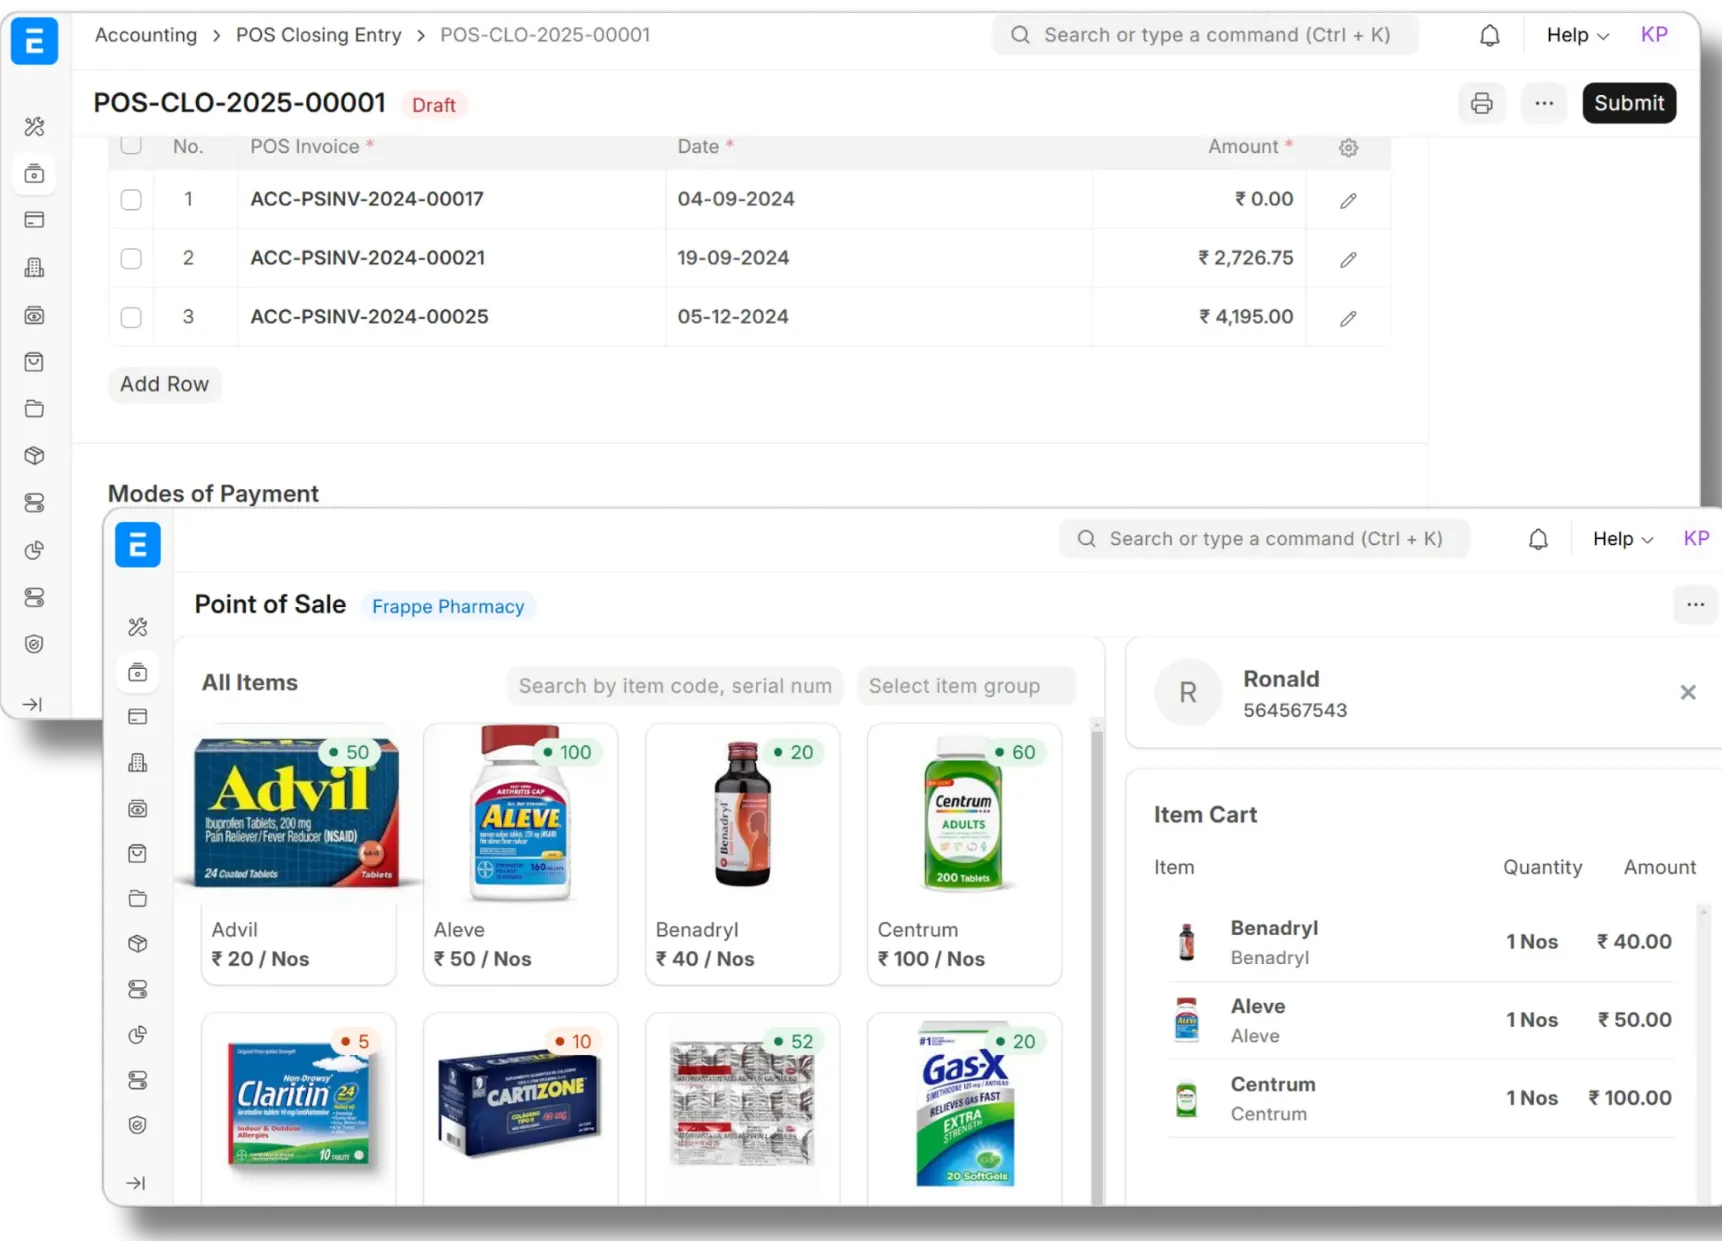
Task: Open the three-dot menu beside Submit button
Action: (x=1544, y=103)
